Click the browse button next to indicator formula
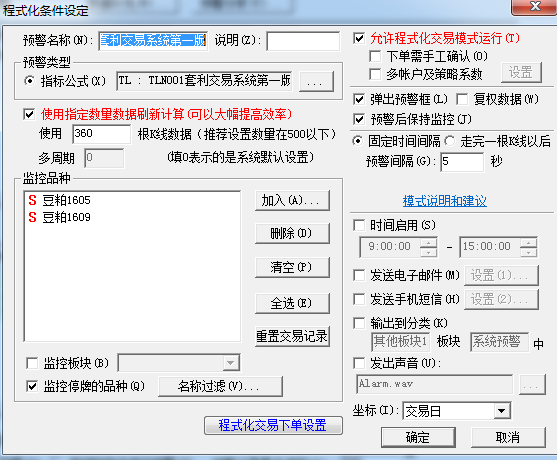 click(x=316, y=81)
